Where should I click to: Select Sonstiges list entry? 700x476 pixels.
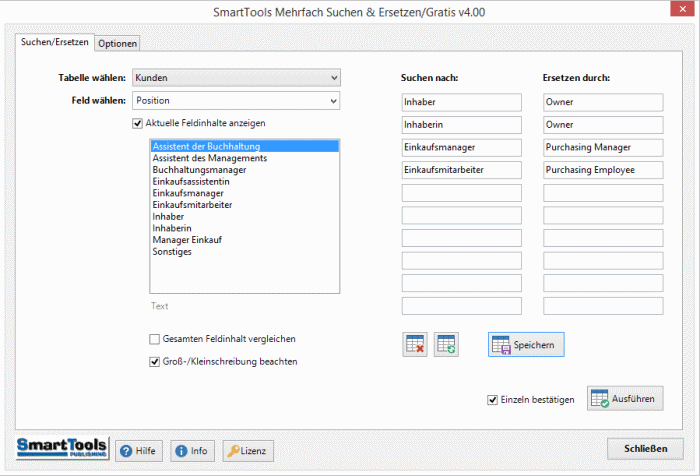coord(245,251)
